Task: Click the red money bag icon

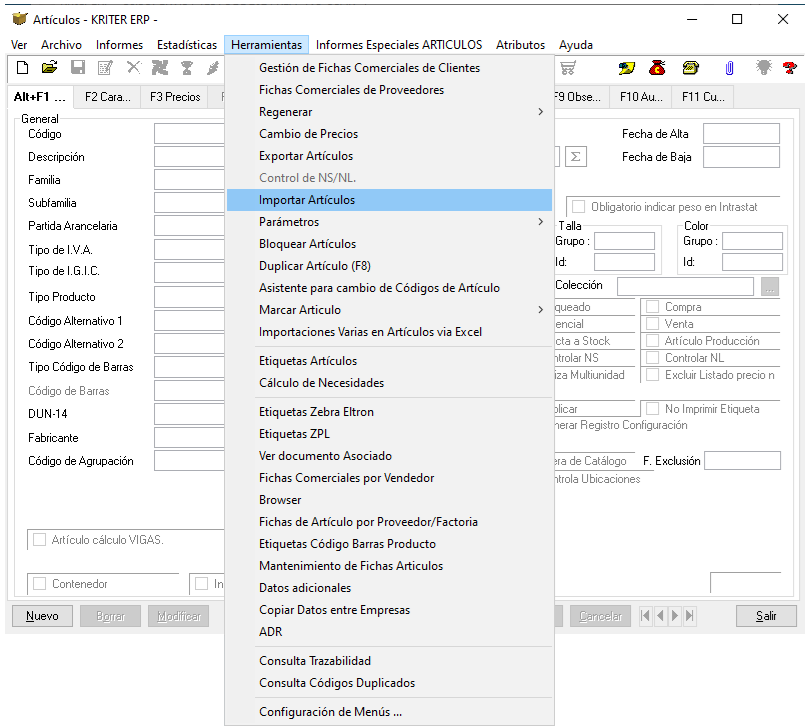Action: pyautogui.click(x=657, y=67)
